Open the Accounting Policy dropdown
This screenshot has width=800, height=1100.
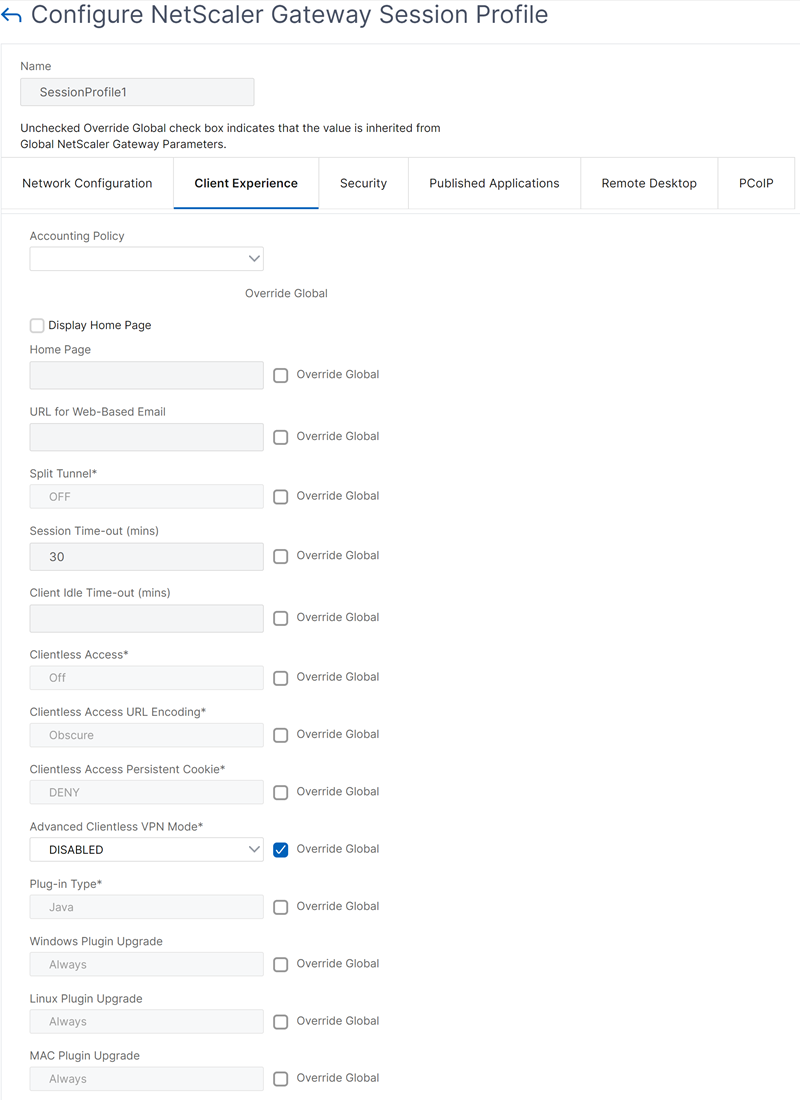(x=147, y=259)
